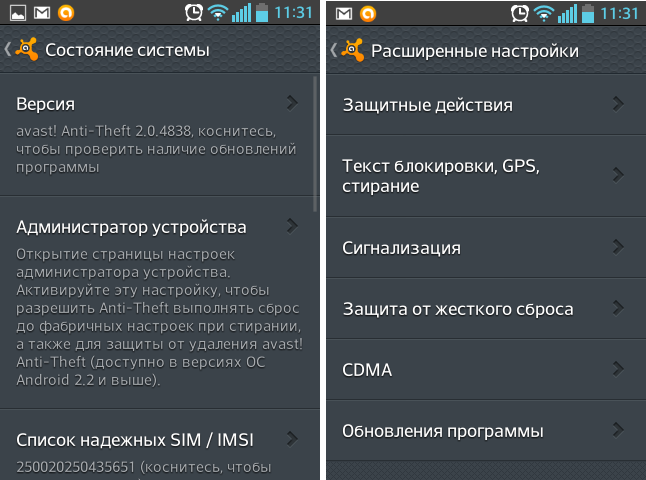Tap orange avast notification icon in left status bar
Image resolution: width=646 pixels, height=480 pixels.
66,13
